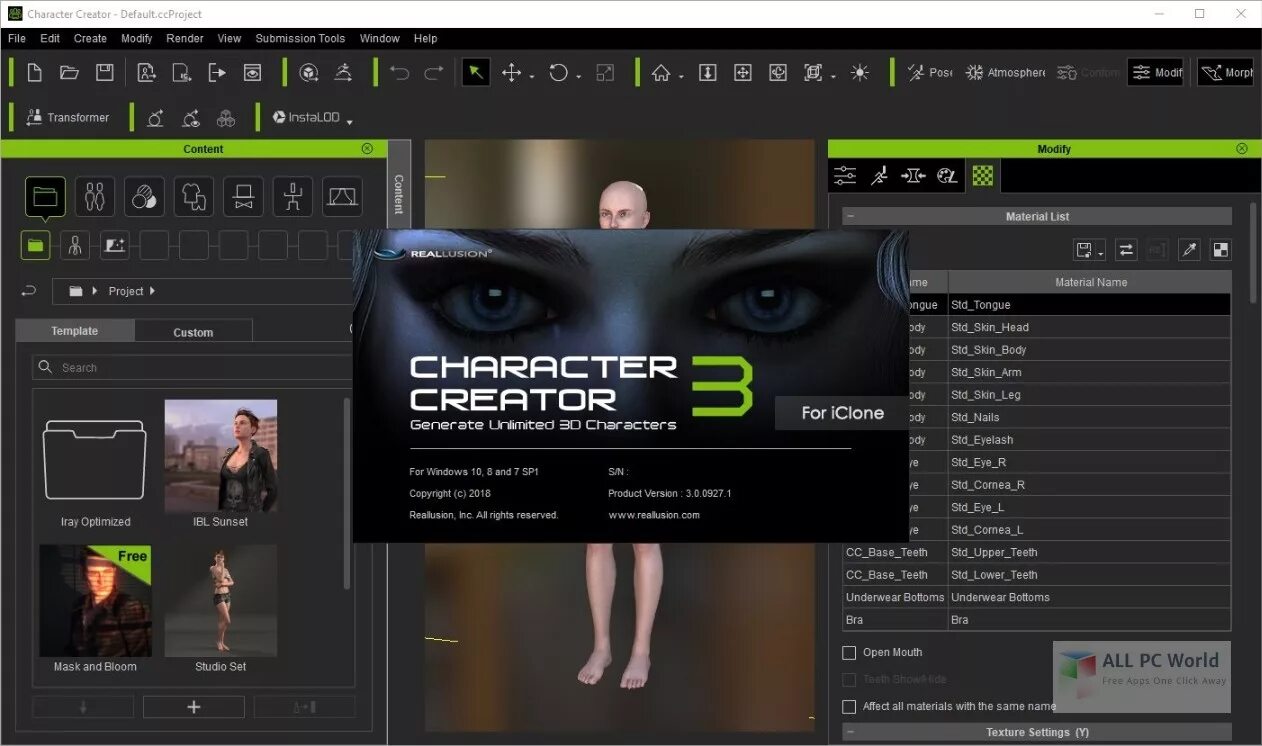Go back with the return arrow icon
1262x746 pixels.
point(29,291)
